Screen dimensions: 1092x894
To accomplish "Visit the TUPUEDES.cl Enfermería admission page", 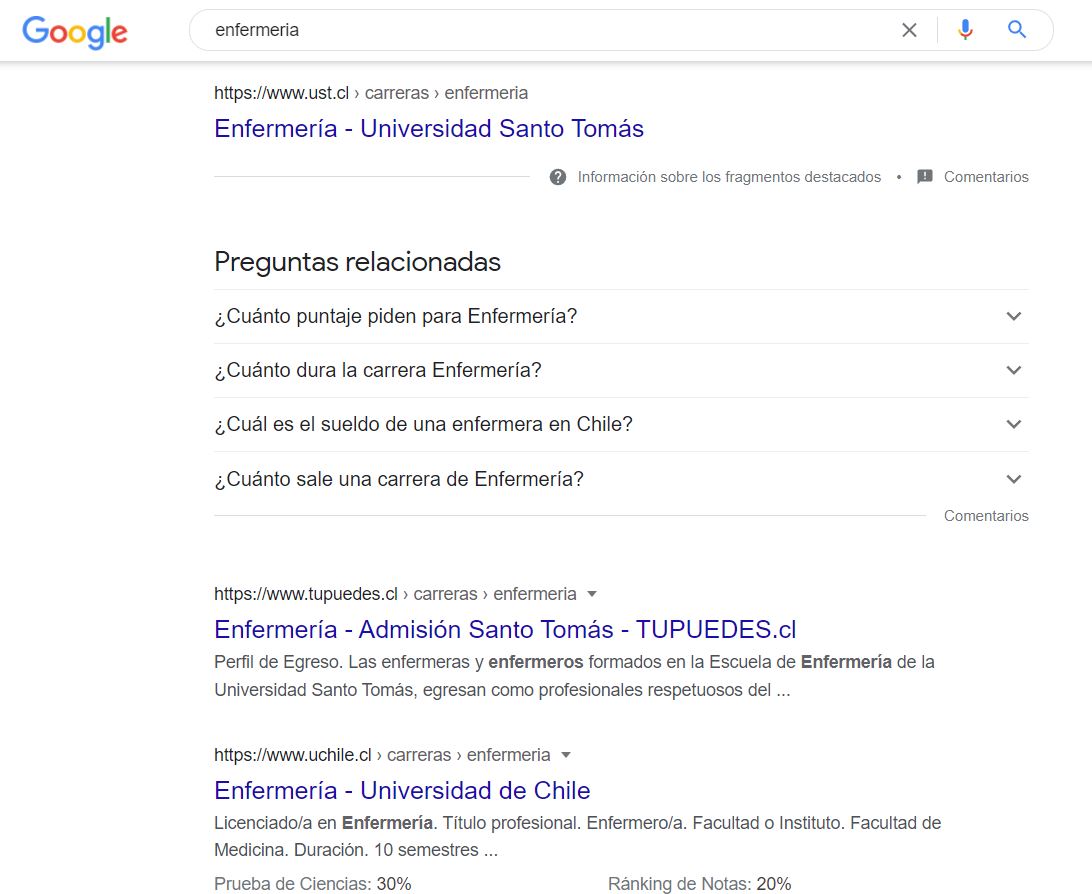I will tap(504, 629).
